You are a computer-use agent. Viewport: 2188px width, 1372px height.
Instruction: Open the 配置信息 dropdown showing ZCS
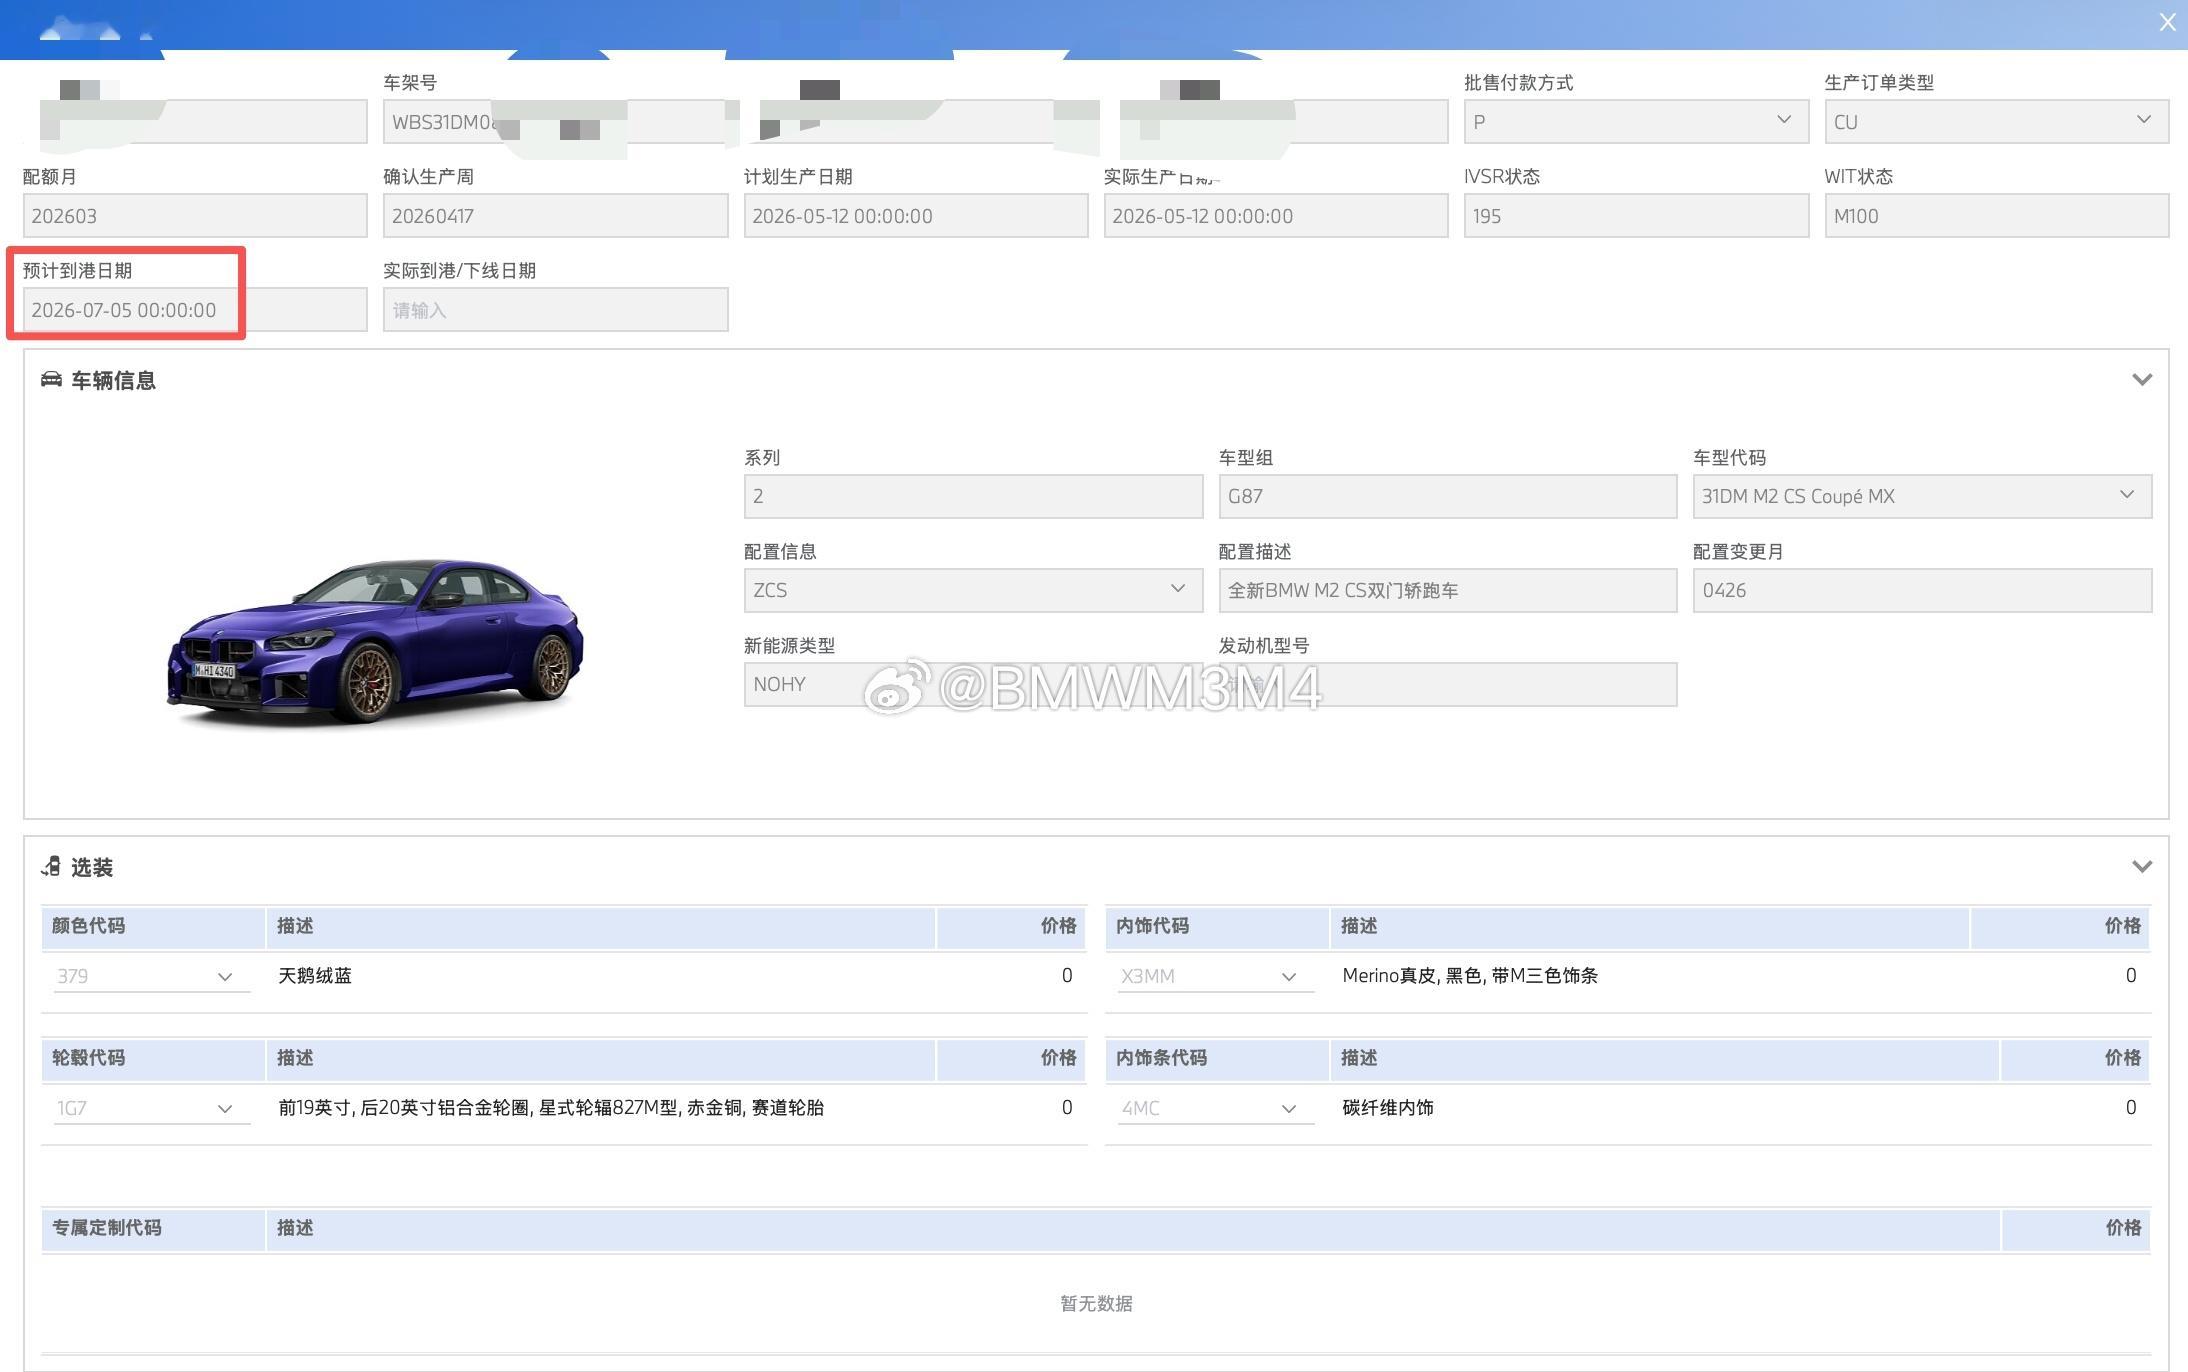973,590
